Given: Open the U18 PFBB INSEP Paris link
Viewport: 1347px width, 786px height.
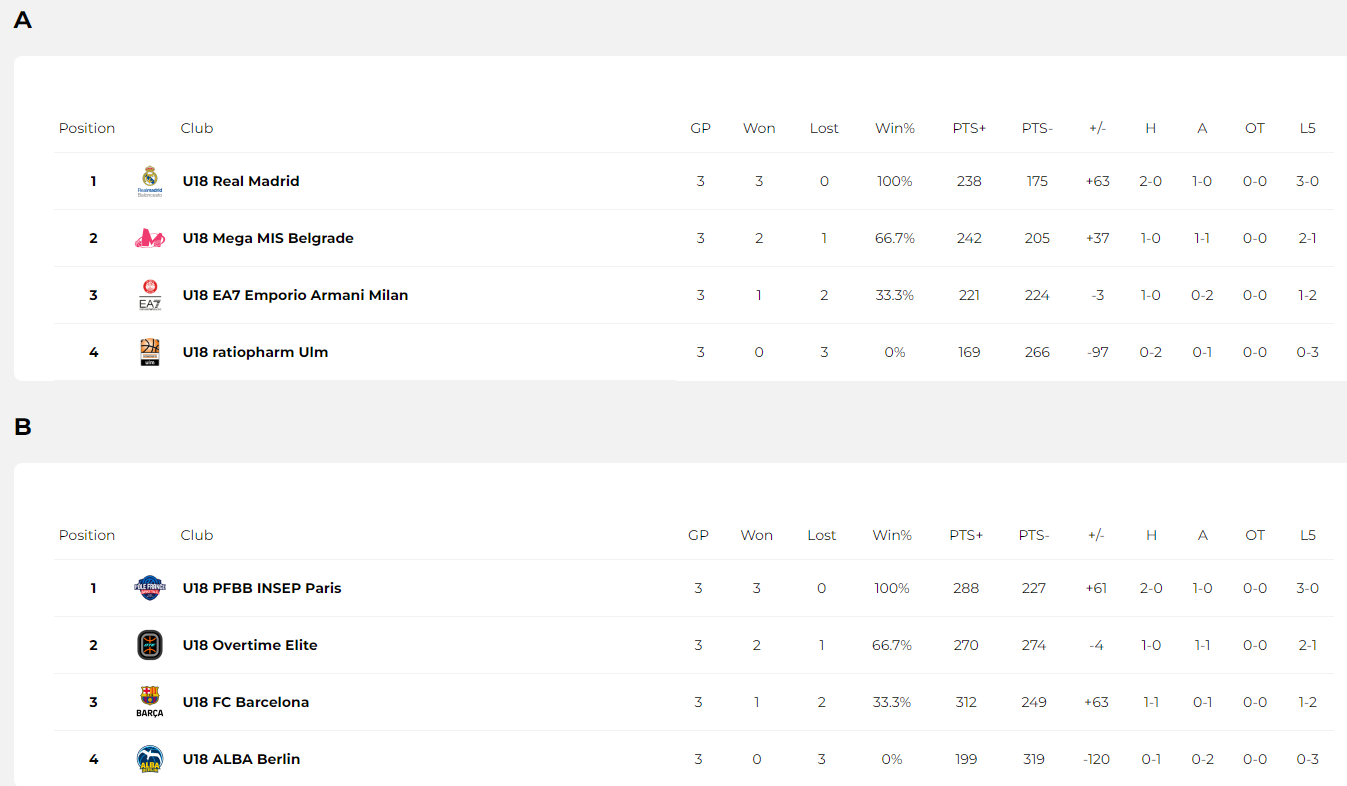Looking at the screenshot, I should click(x=262, y=588).
